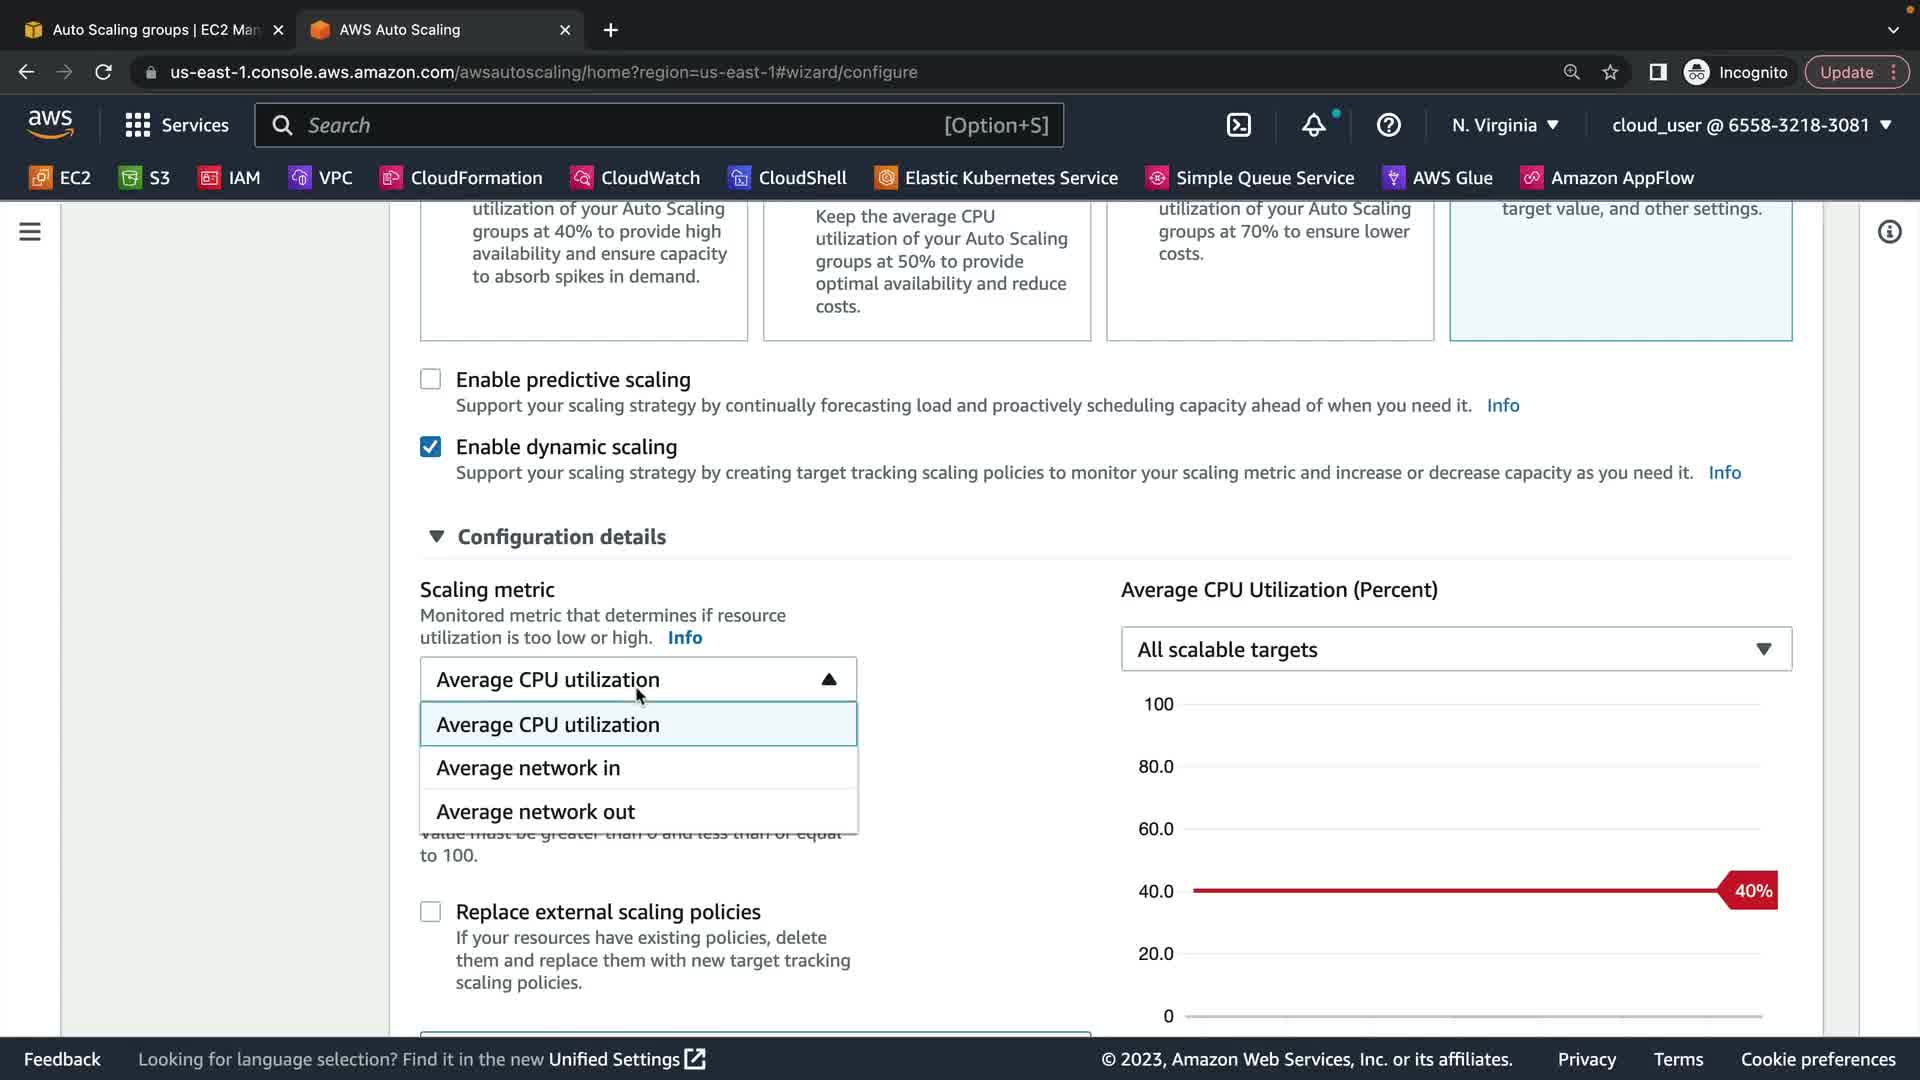Open the N. Virginia region selector
This screenshot has height=1080, width=1920.
click(1505, 125)
